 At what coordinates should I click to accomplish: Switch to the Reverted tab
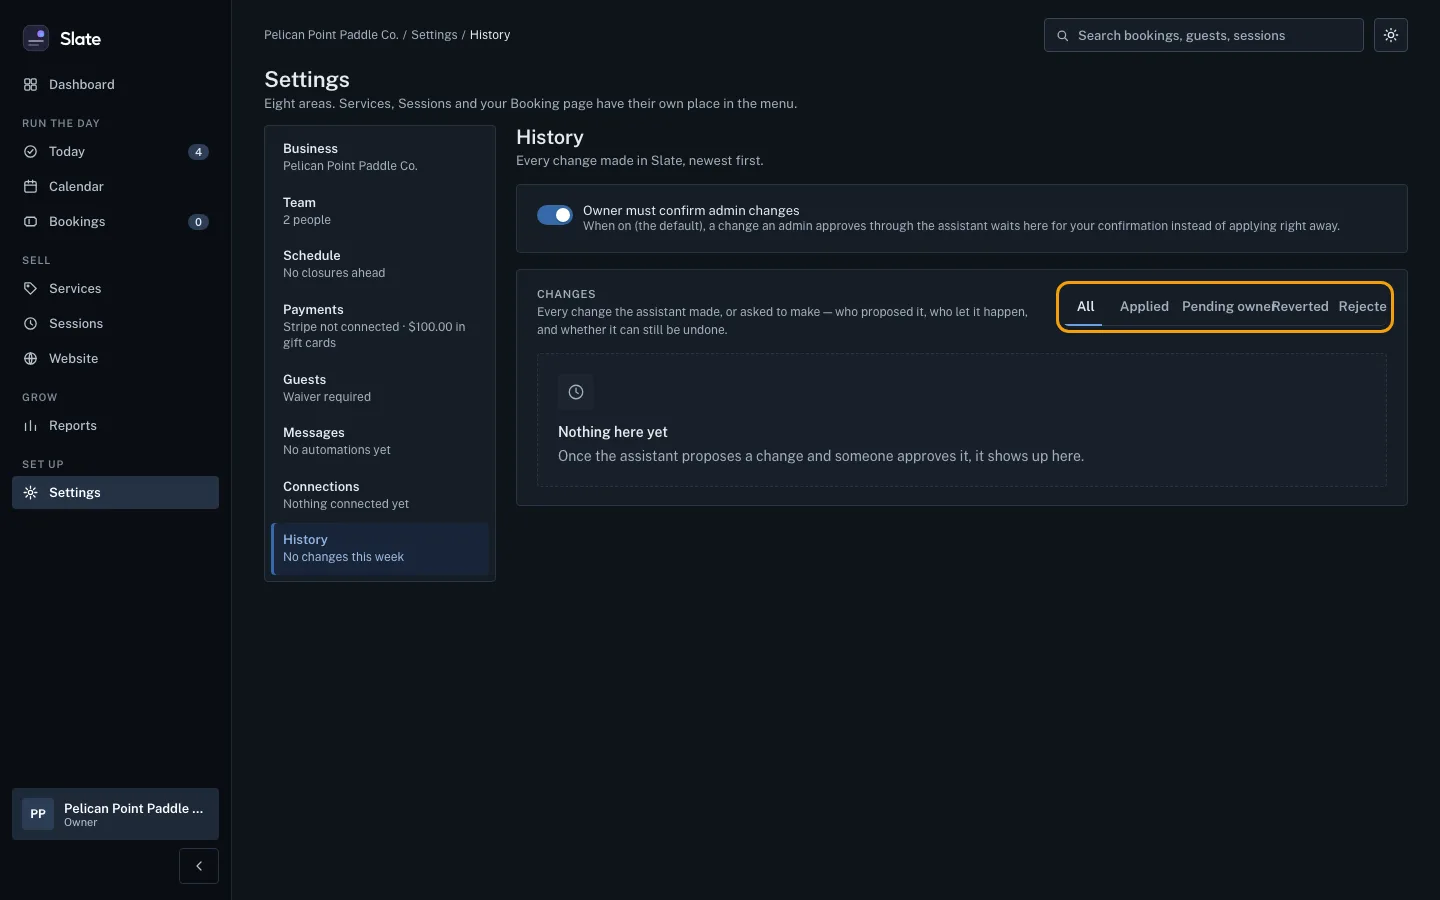click(1300, 307)
